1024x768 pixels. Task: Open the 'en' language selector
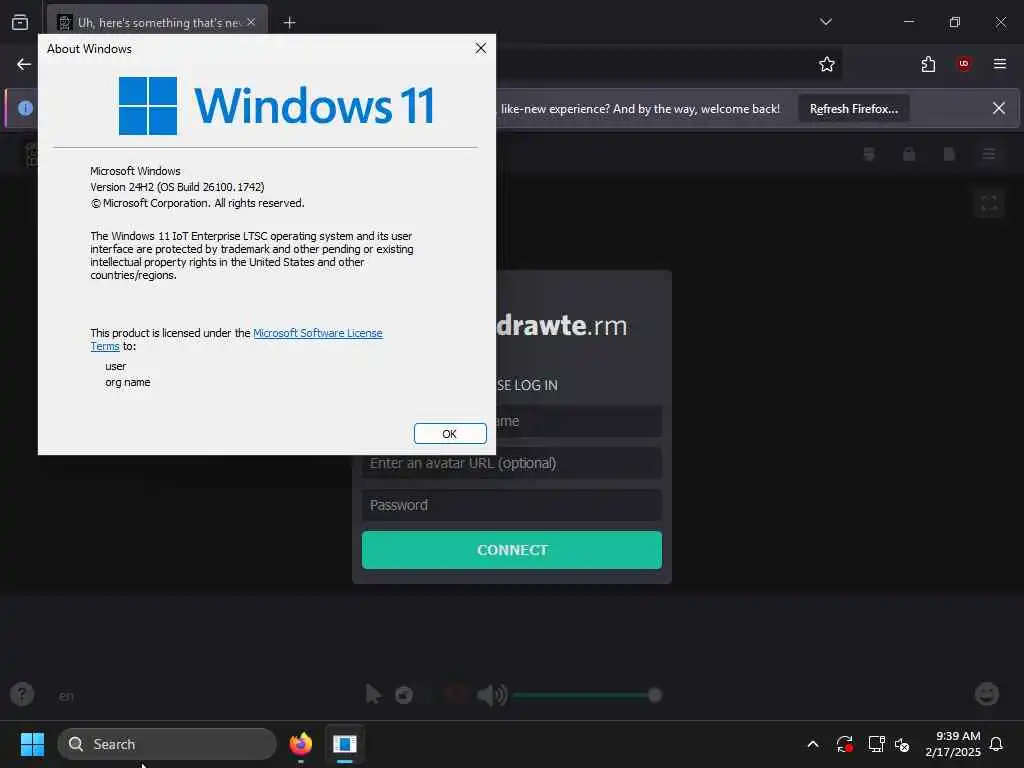[66, 696]
